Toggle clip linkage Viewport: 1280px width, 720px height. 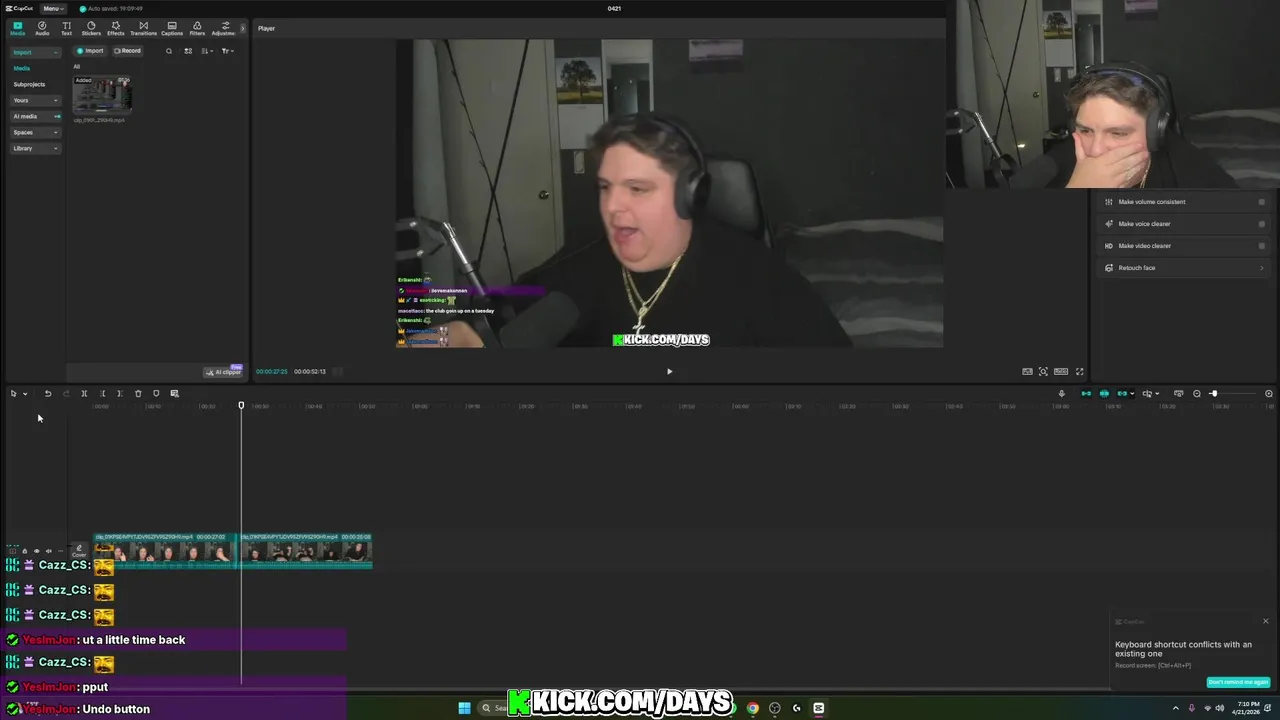click(1122, 394)
